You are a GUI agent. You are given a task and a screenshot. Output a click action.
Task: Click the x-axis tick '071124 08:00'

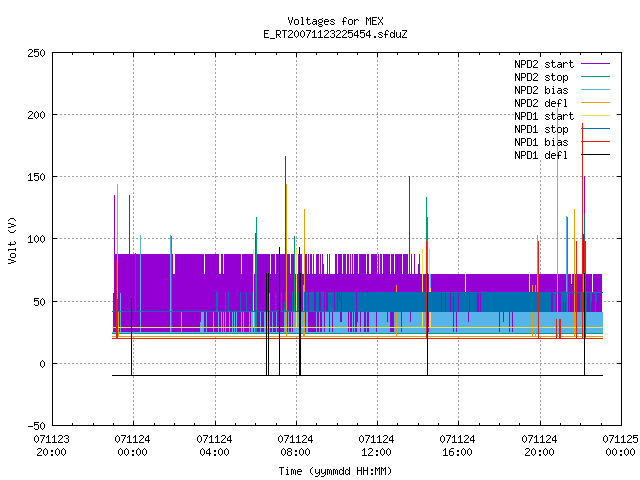[x=296, y=446]
